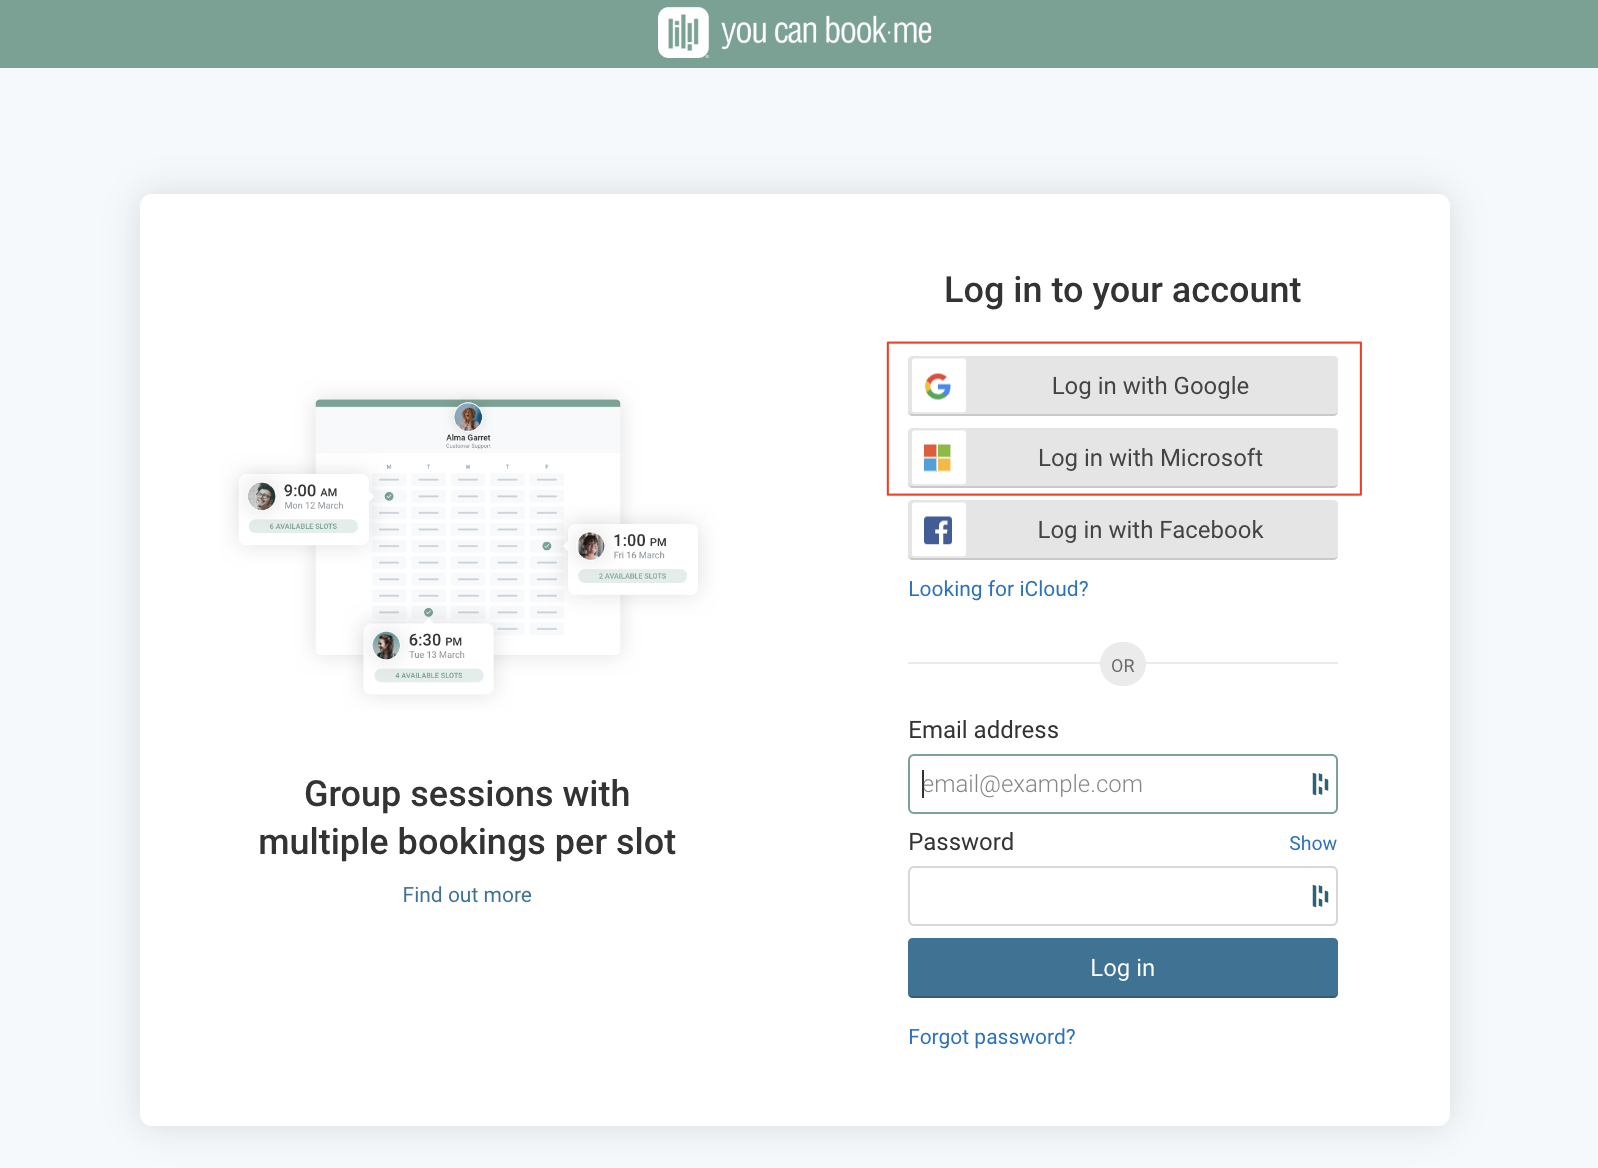Image resolution: width=1598 pixels, height=1168 pixels.
Task: Click the 9:00 AM card avatar
Action: click(262, 496)
